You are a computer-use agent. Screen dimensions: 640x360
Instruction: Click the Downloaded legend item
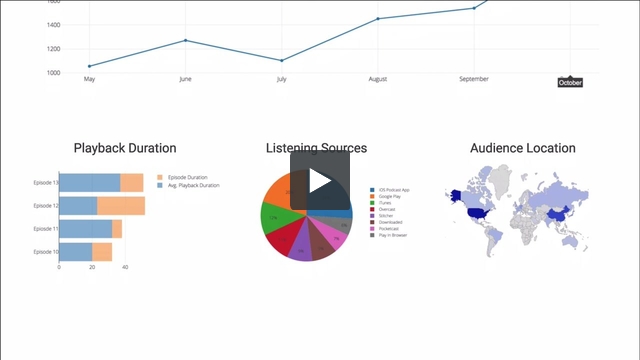coord(386,222)
